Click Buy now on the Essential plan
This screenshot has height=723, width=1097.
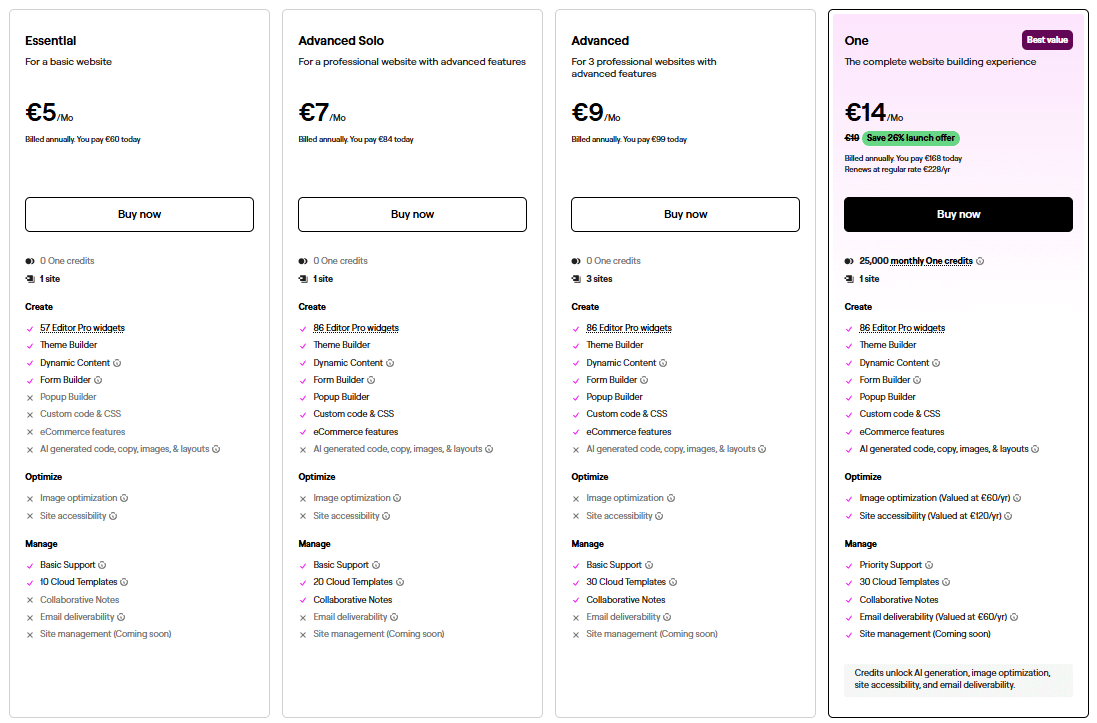point(139,214)
